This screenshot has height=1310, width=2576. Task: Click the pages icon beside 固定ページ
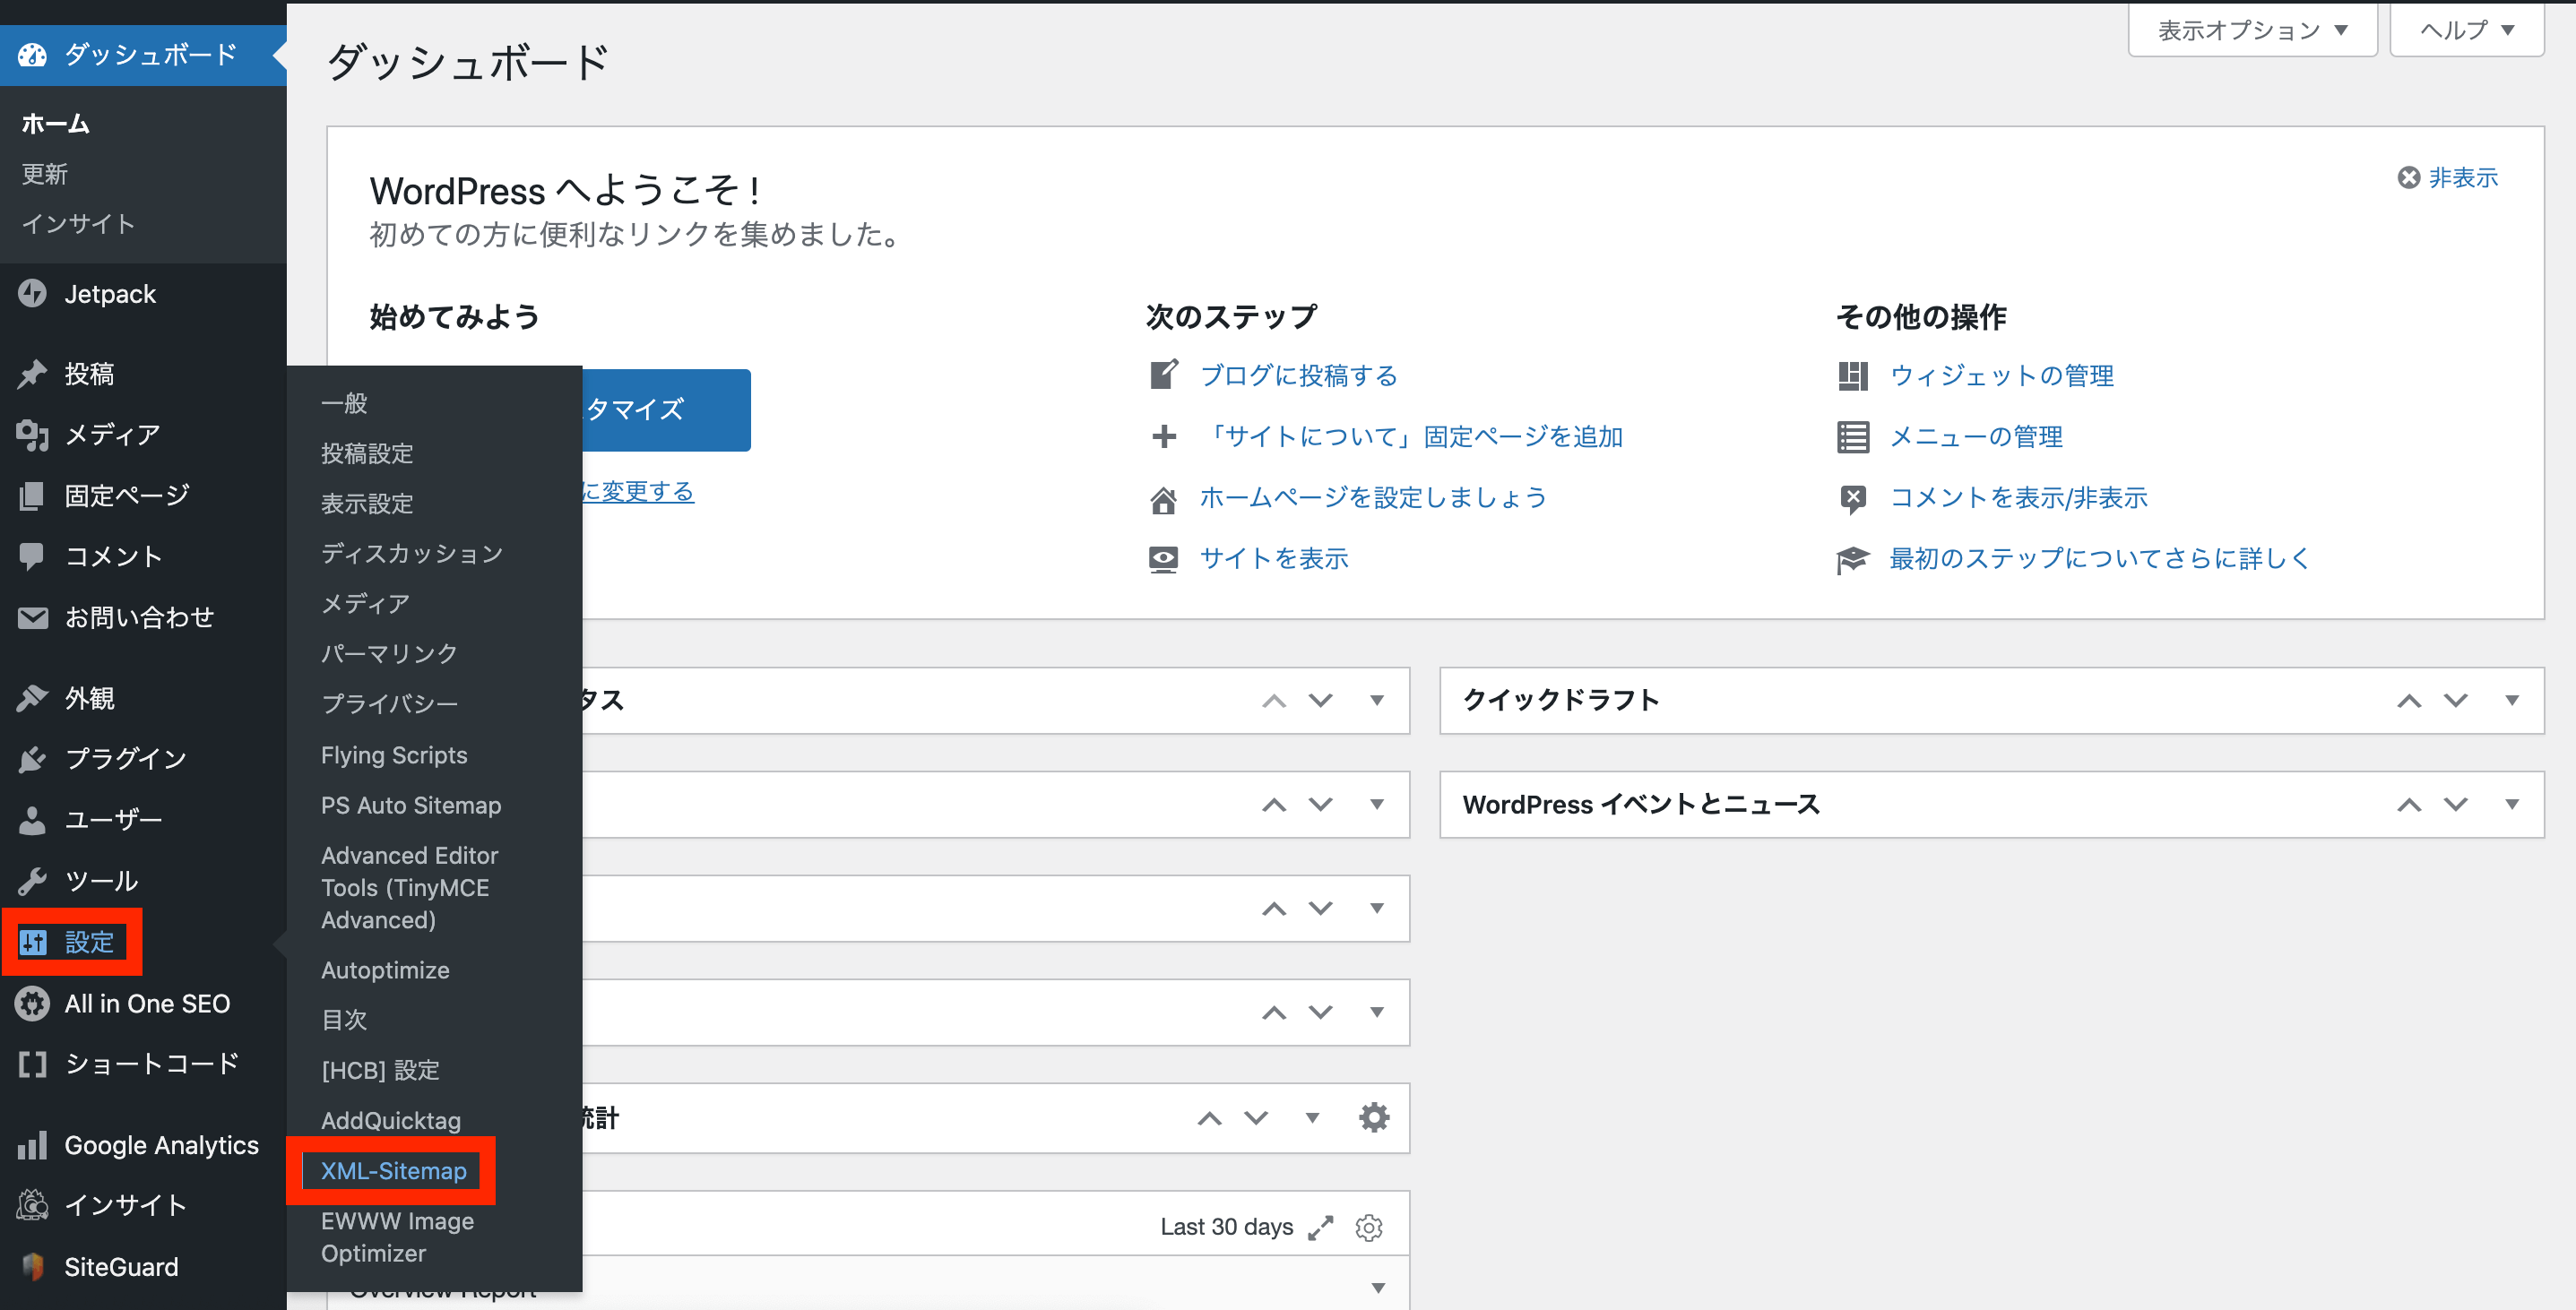coord(32,496)
